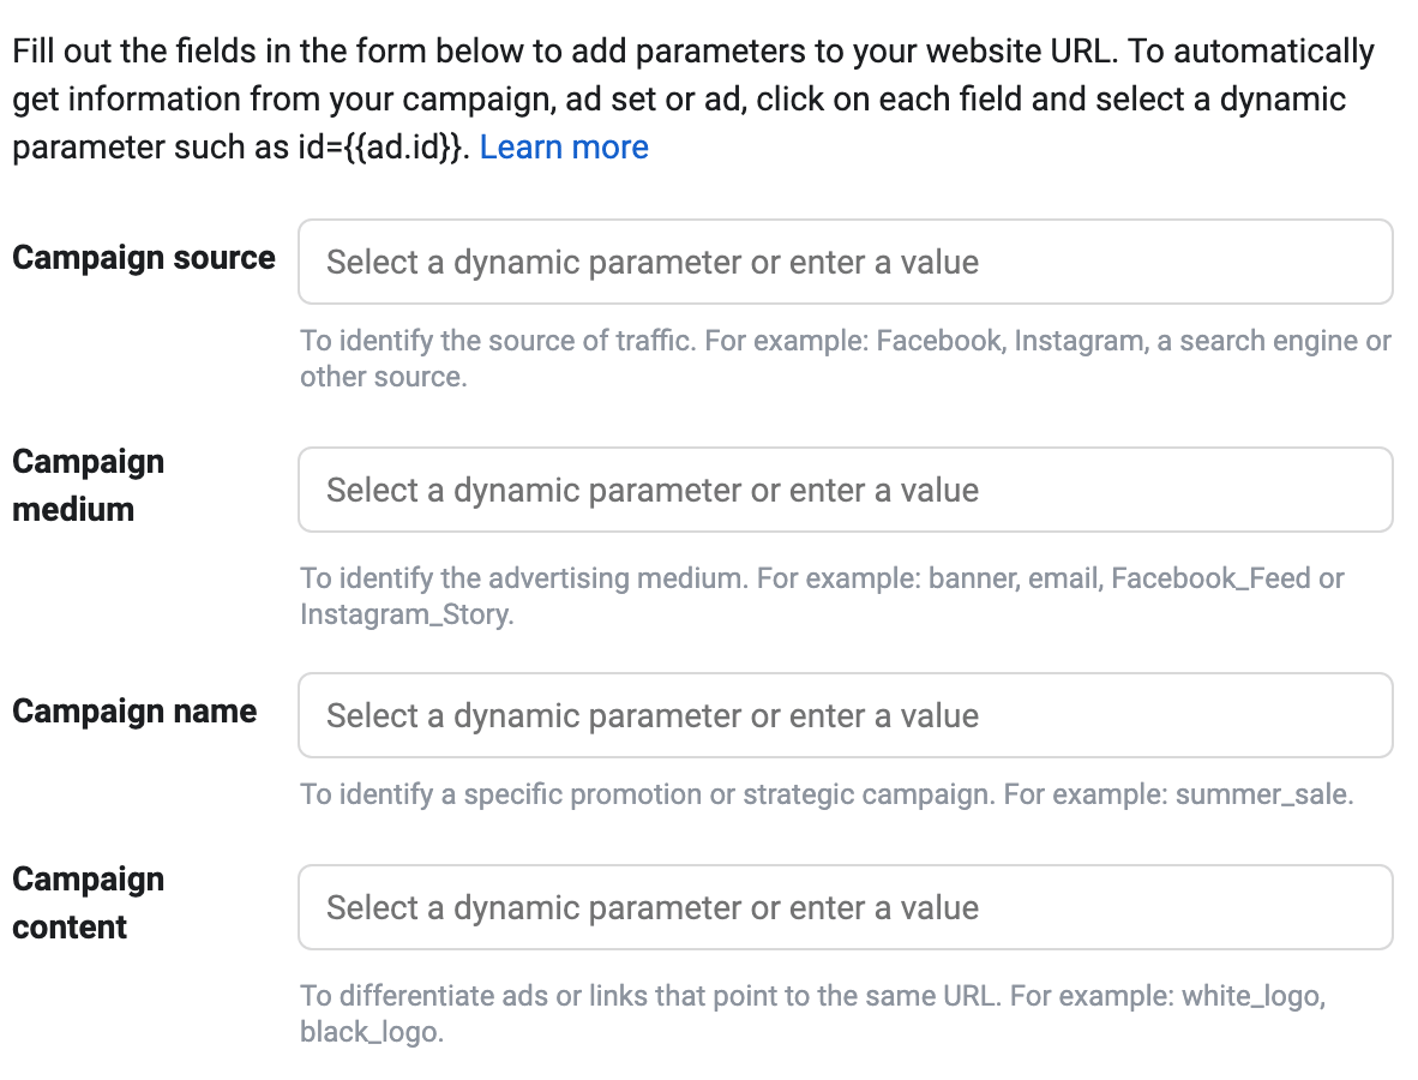1418x1080 pixels.
Task: Click the Campaign source input field
Action: pos(846,261)
